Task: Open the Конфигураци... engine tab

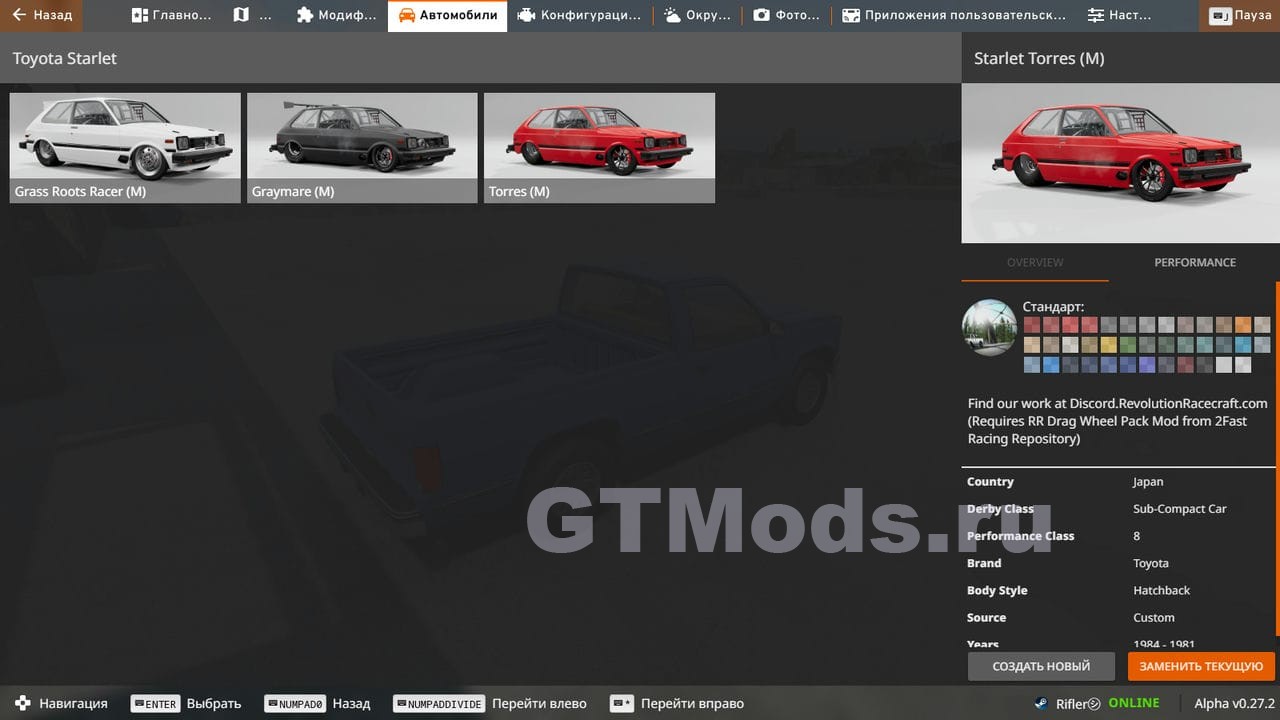Action: (x=580, y=15)
